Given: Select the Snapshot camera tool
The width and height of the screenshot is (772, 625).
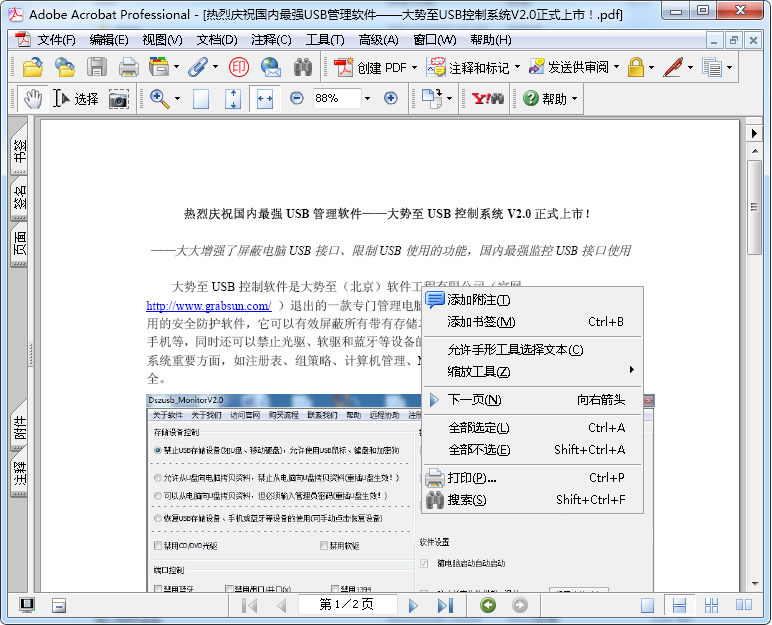Looking at the screenshot, I should (x=119, y=99).
